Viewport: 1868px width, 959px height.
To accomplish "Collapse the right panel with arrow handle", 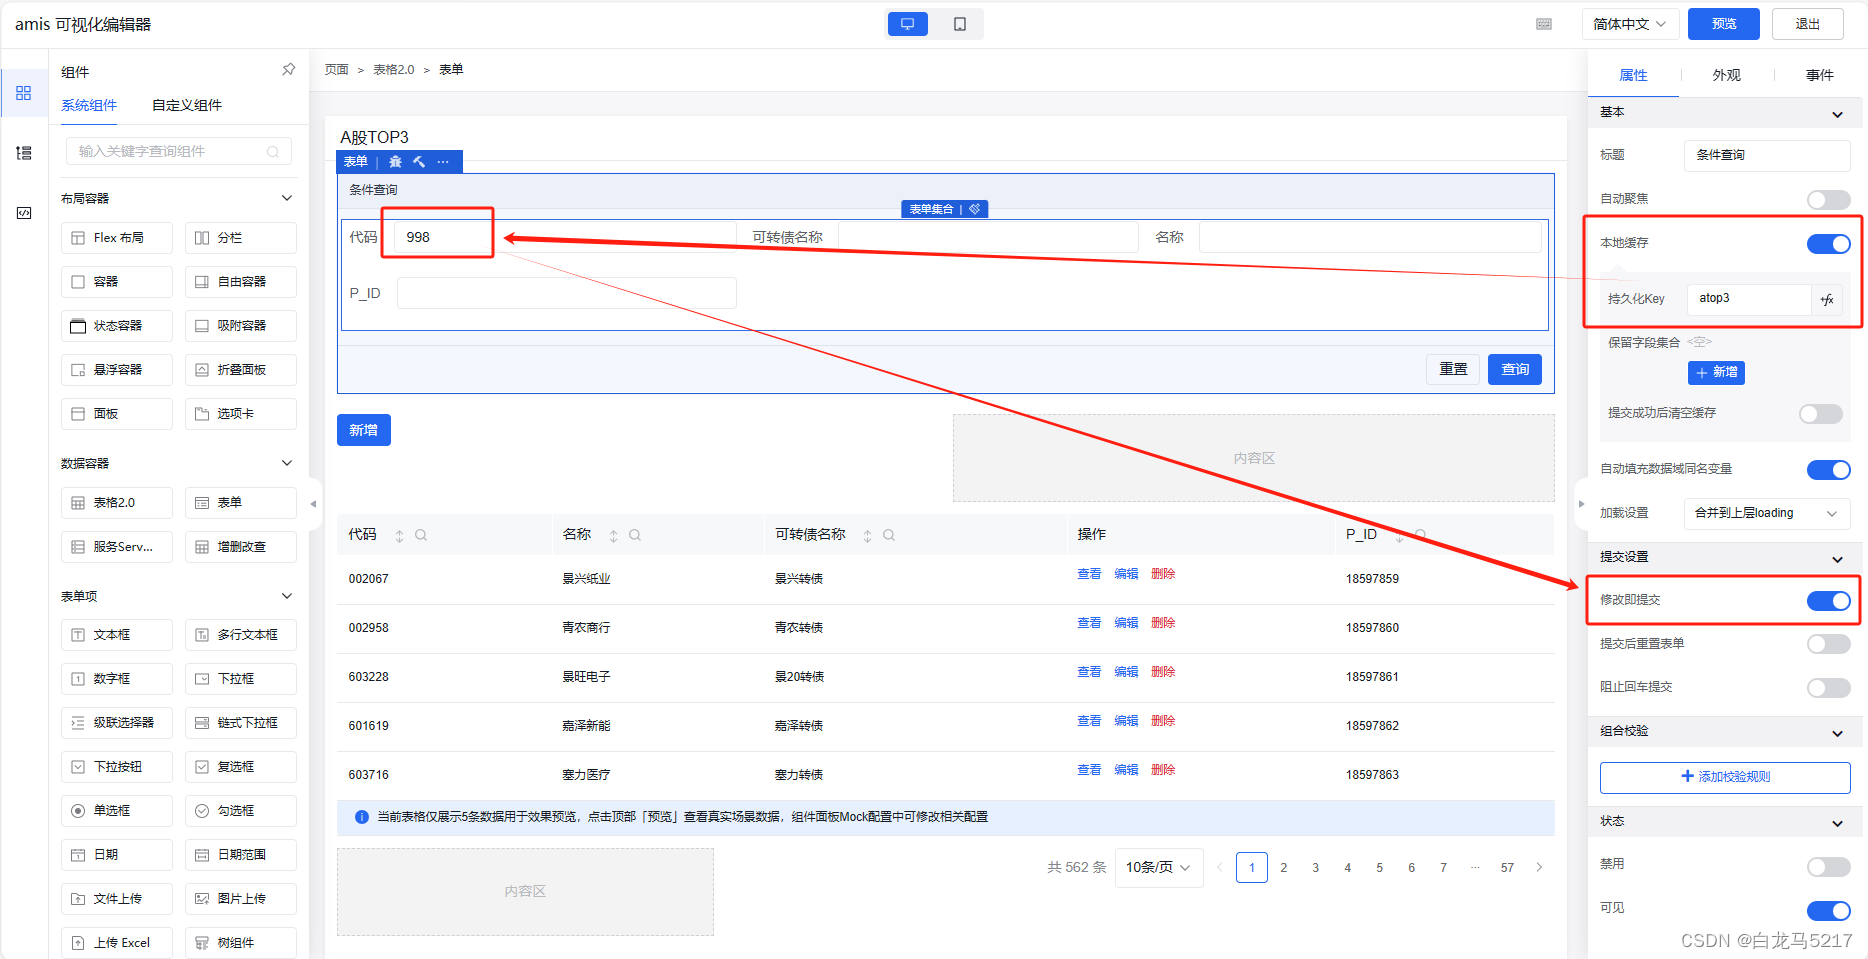I will click(x=1581, y=504).
